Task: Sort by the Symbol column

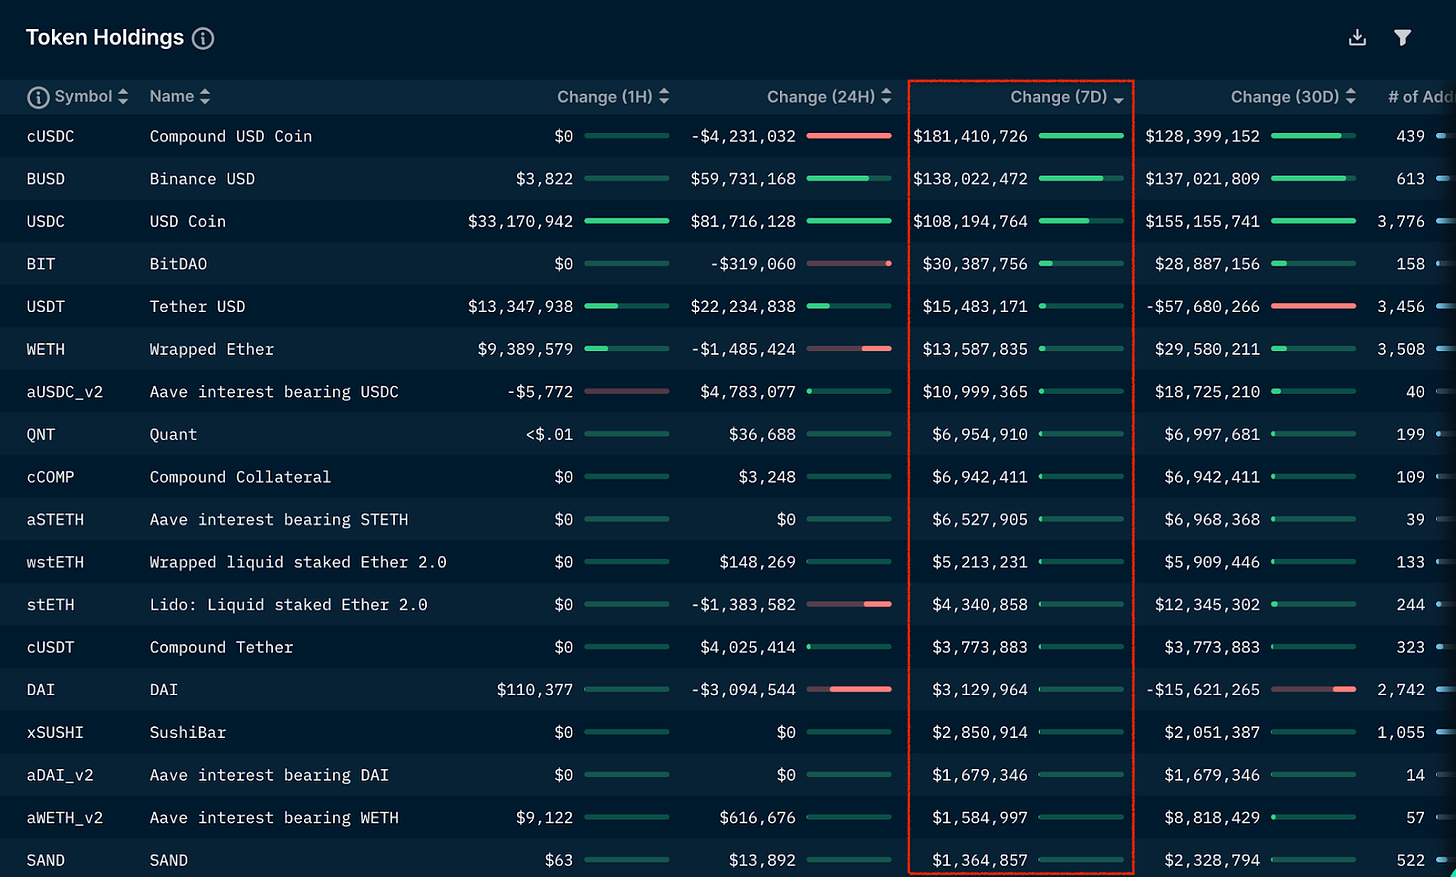Action: pyautogui.click(x=92, y=97)
